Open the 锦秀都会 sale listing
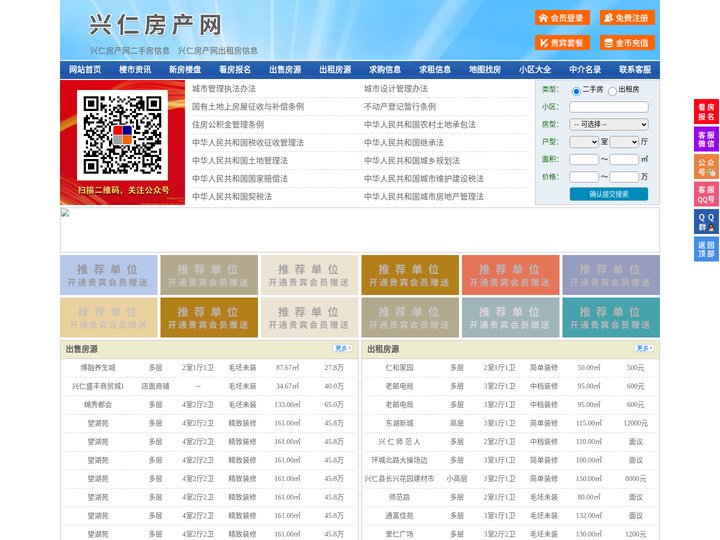The height and width of the screenshot is (540, 720). coord(98,405)
